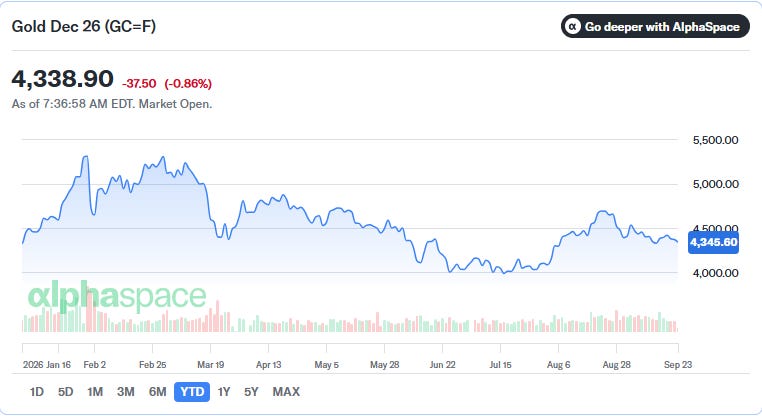Click the alphaspace watermark logo

(117, 296)
